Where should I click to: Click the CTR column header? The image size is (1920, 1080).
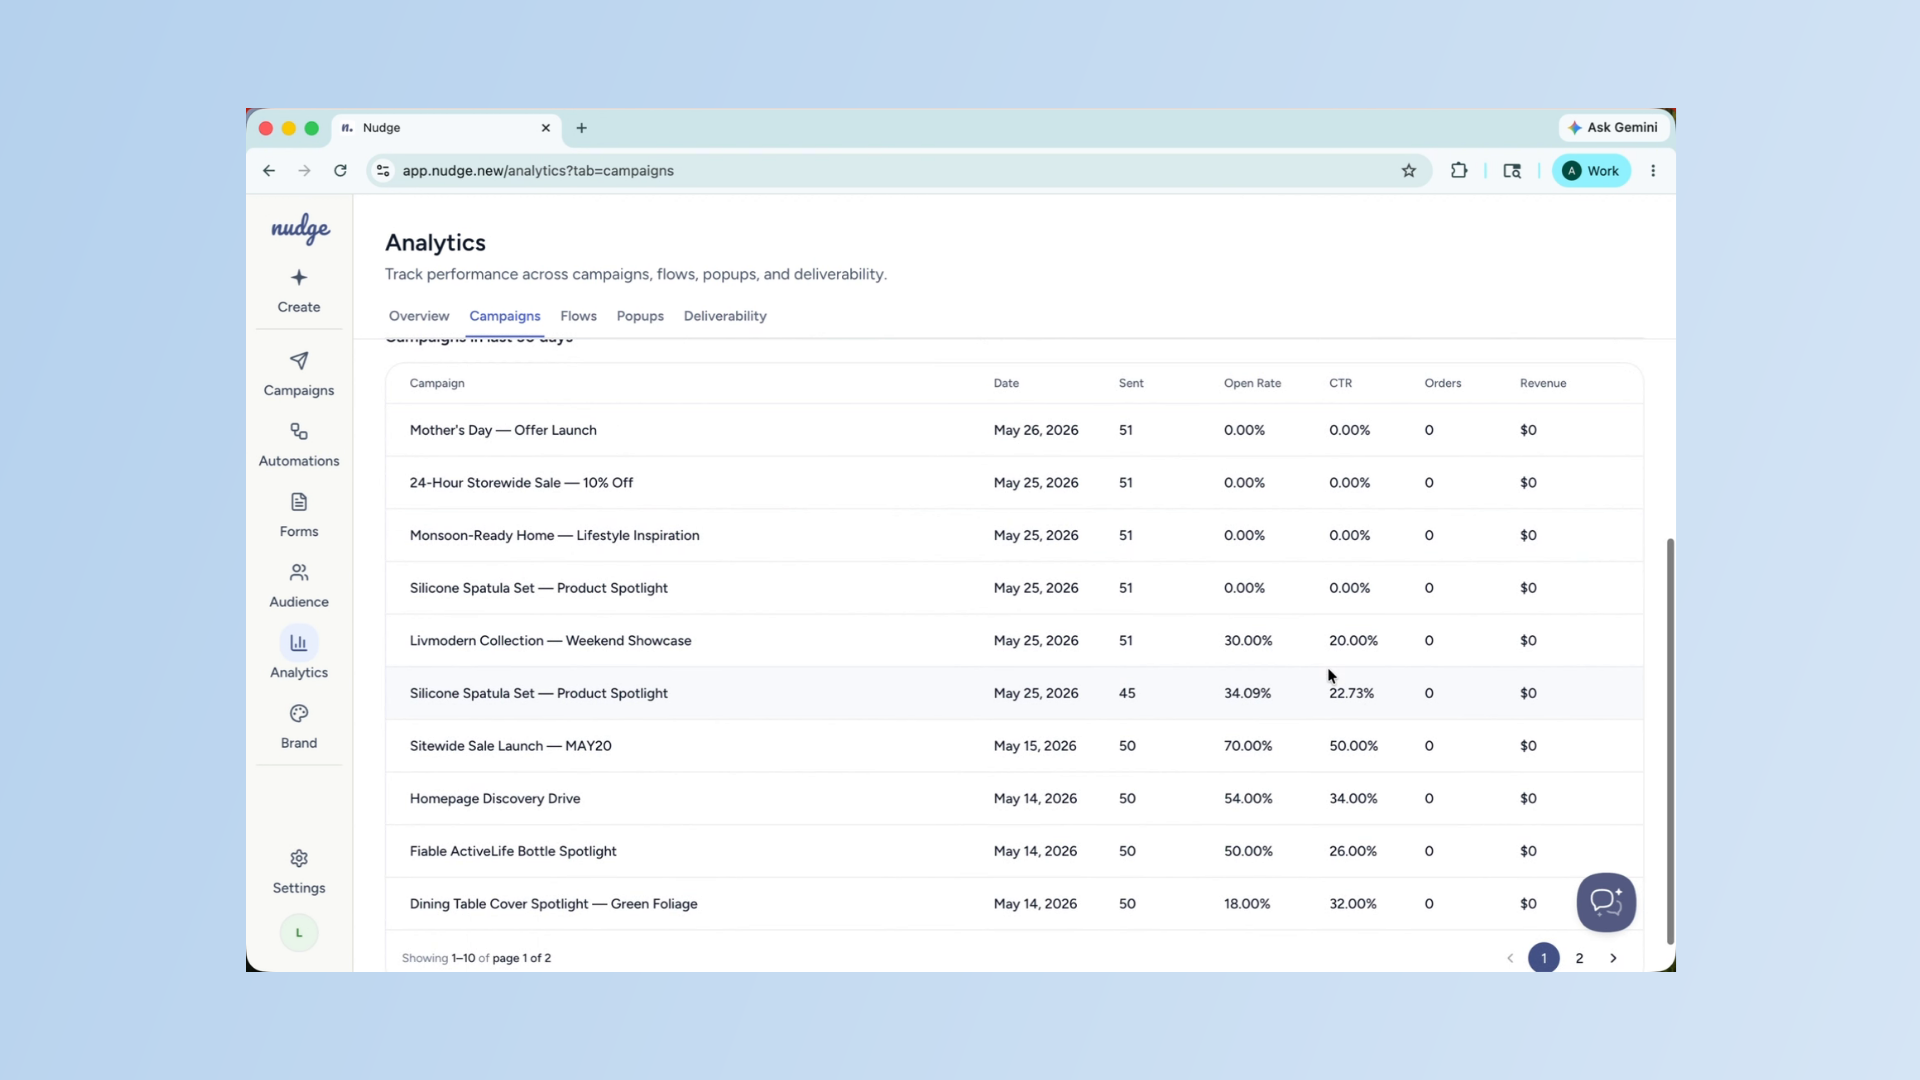click(1340, 383)
